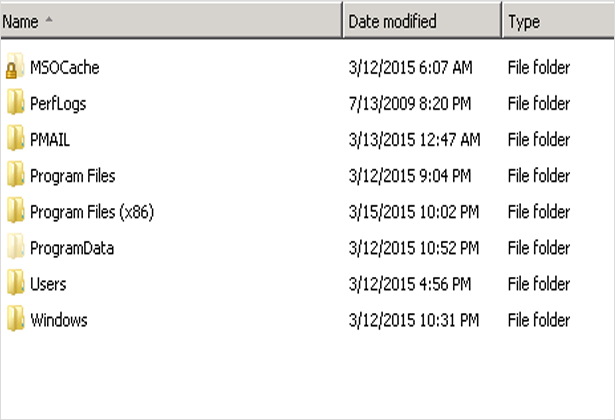Screen dimensions: 615x420
Task: Click the sort arrow next to Name
Action: (49, 18)
